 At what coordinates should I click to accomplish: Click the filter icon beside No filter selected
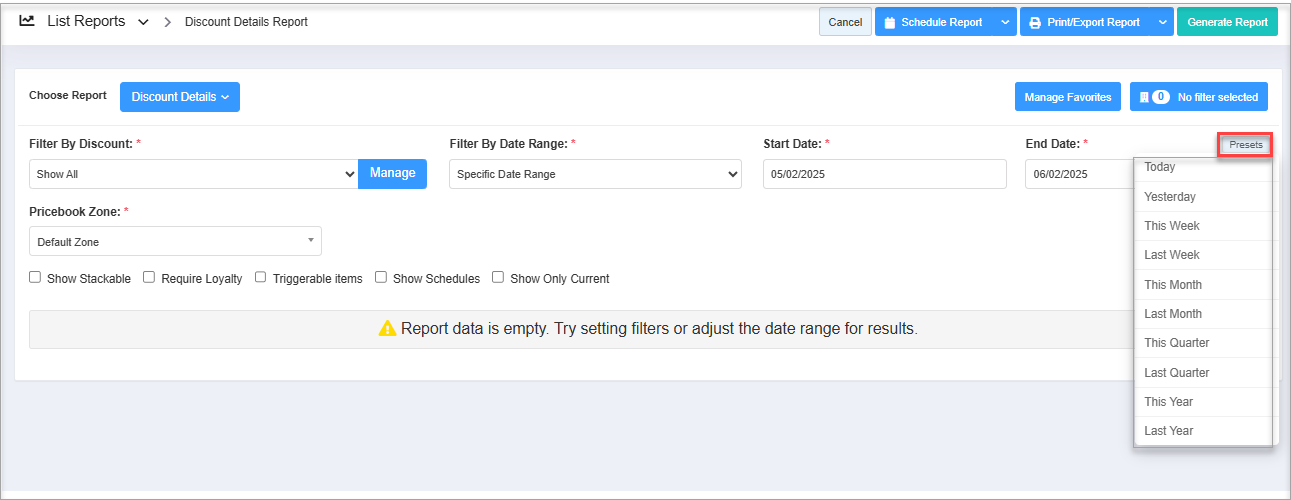point(1144,97)
